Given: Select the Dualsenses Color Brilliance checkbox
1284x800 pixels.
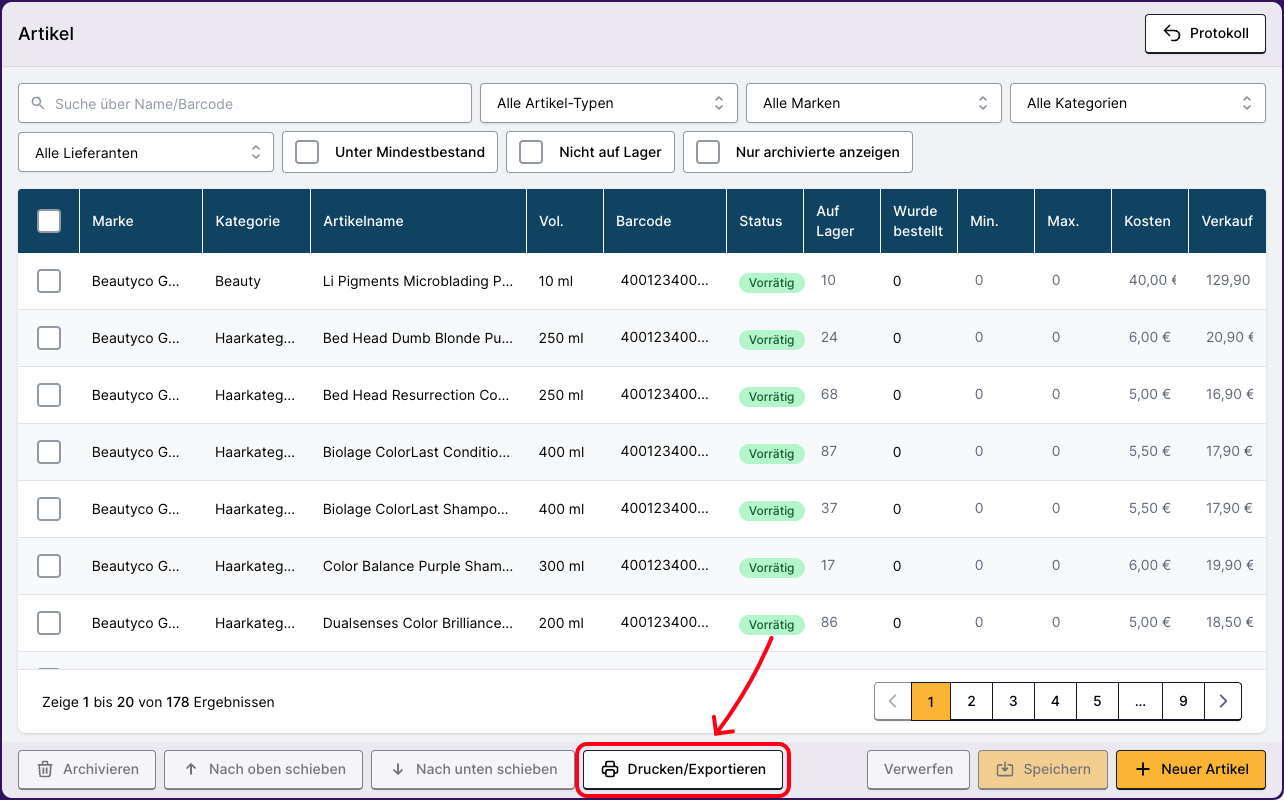Looking at the screenshot, I should 49,623.
